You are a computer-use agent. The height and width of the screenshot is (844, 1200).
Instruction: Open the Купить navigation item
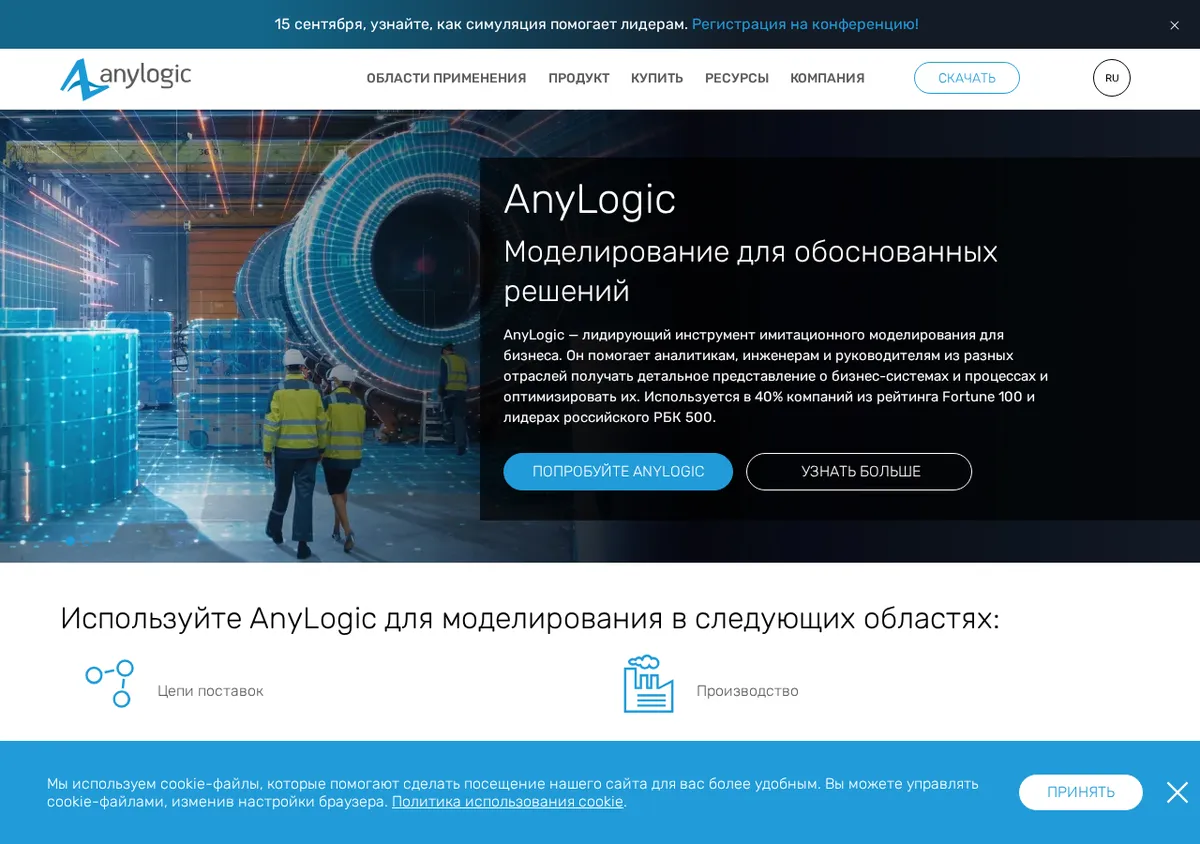pyautogui.click(x=657, y=78)
